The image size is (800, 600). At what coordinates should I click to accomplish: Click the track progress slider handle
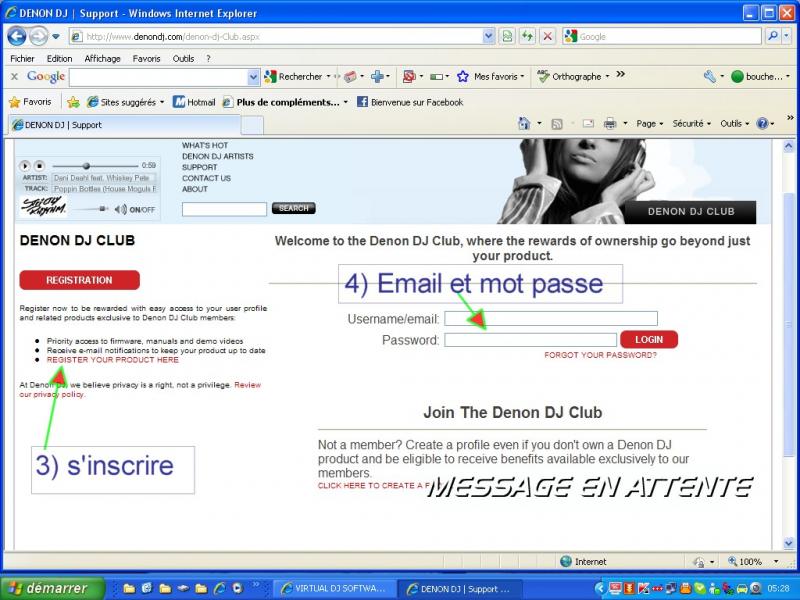pos(86,166)
